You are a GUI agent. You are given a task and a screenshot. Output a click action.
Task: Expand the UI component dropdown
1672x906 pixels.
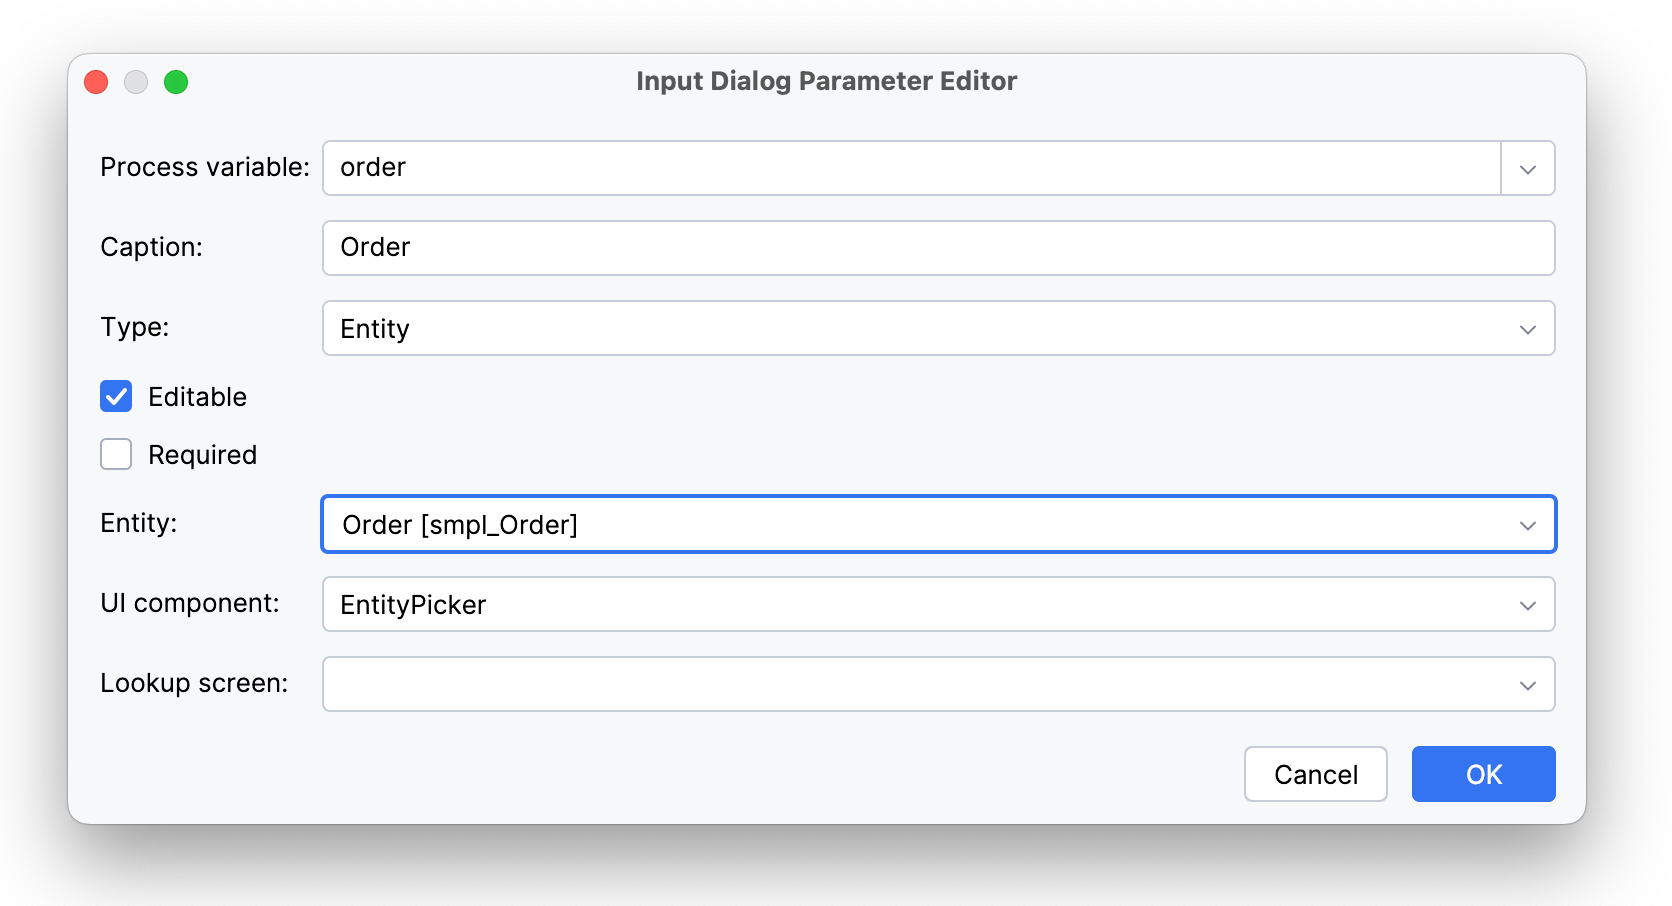pyautogui.click(x=937, y=604)
